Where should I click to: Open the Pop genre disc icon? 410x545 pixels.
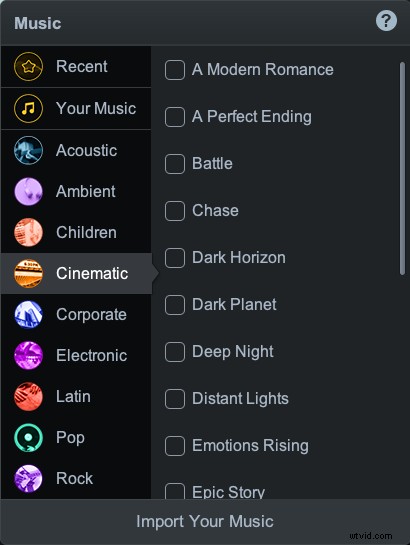(x=28, y=438)
